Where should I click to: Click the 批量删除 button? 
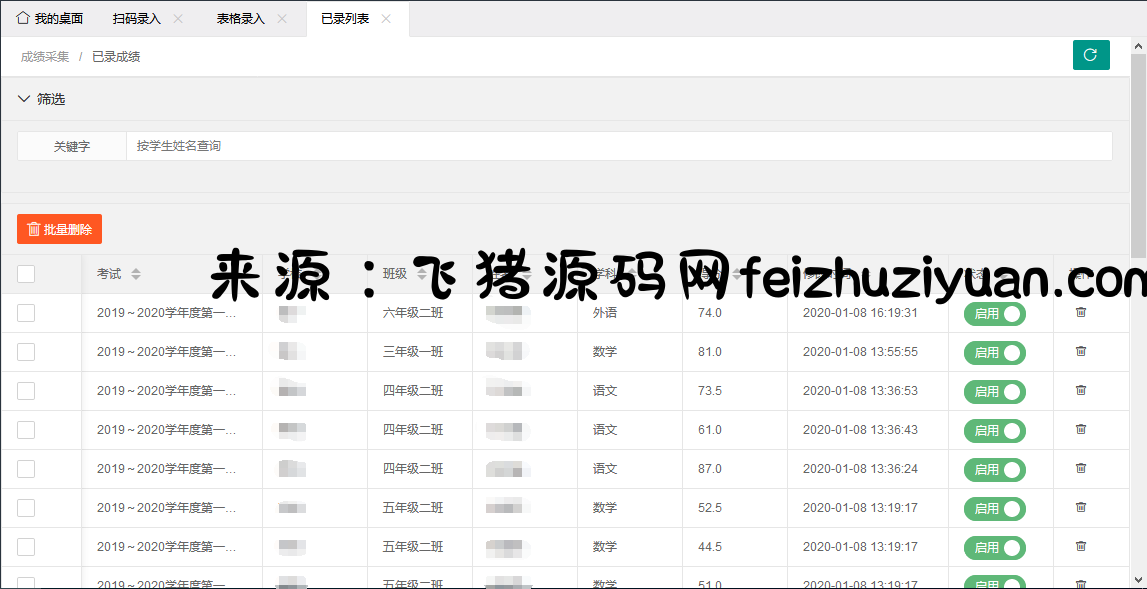[59, 229]
